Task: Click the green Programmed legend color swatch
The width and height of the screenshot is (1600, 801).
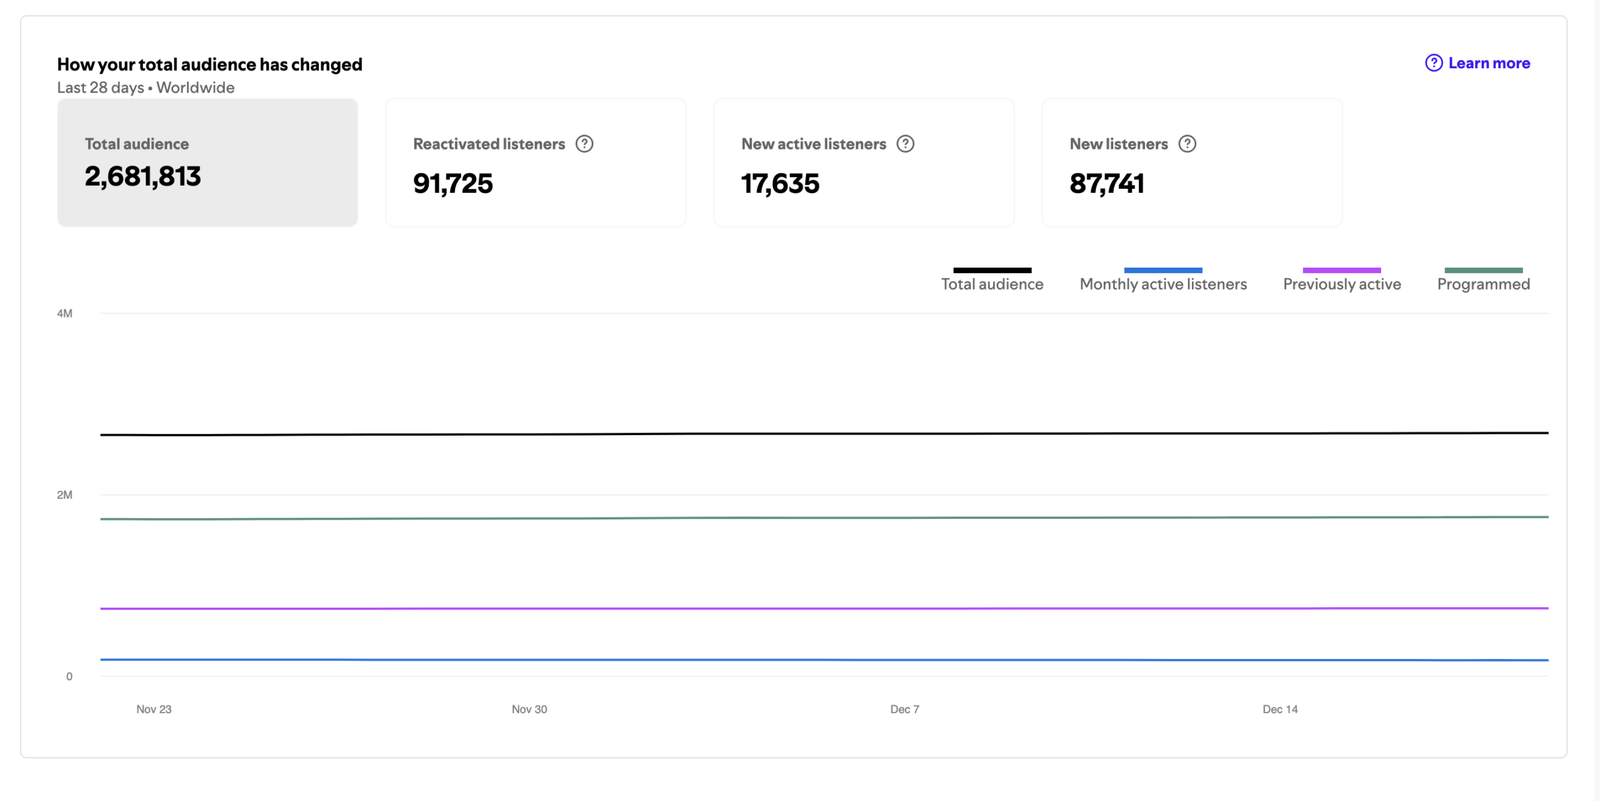Action: click(1483, 270)
